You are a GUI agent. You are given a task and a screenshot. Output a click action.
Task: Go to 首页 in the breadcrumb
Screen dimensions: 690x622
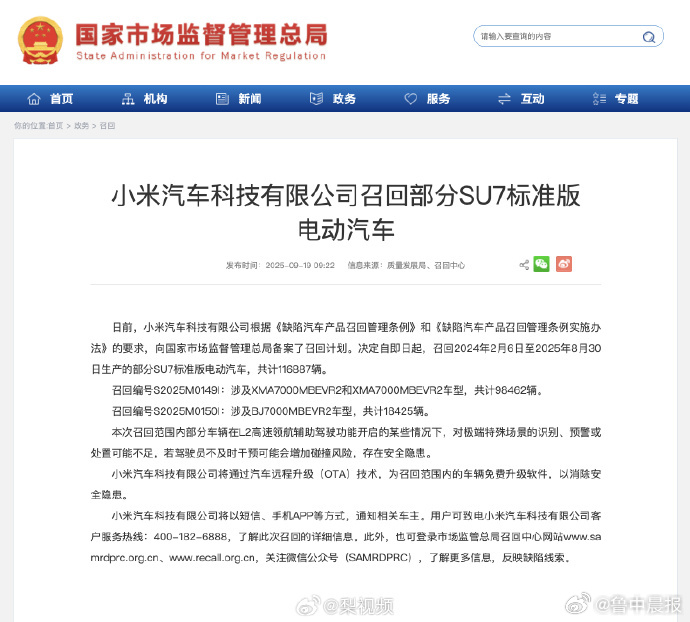pos(55,125)
